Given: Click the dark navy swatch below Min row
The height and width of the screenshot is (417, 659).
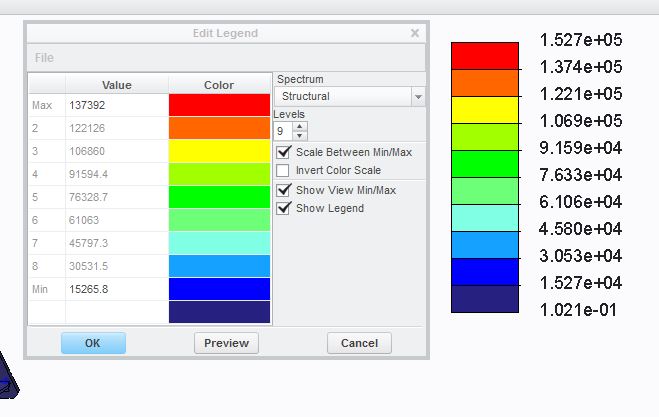Looking at the screenshot, I should click(x=219, y=312).
